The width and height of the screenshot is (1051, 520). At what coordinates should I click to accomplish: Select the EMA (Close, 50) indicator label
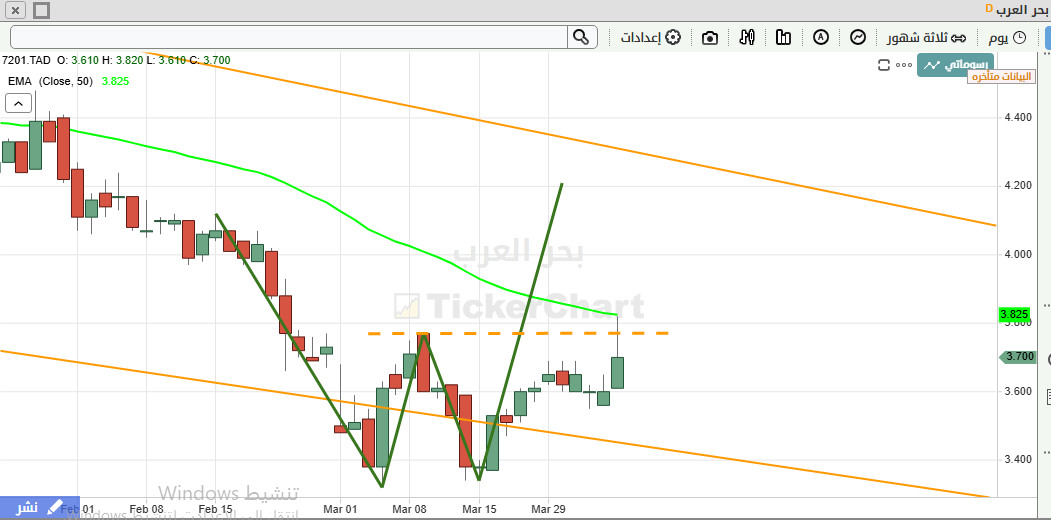(50, 81)
